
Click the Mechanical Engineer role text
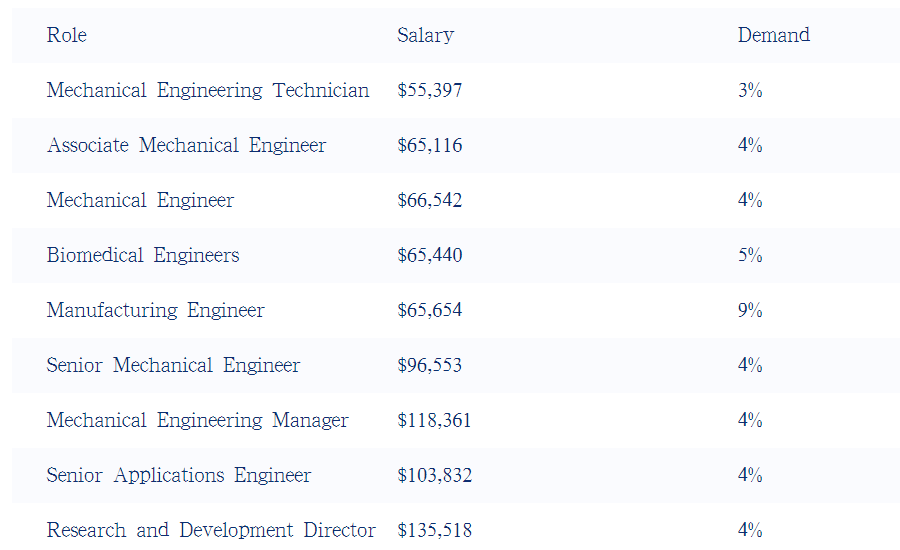pyautogui.click(x=140, y=200)
